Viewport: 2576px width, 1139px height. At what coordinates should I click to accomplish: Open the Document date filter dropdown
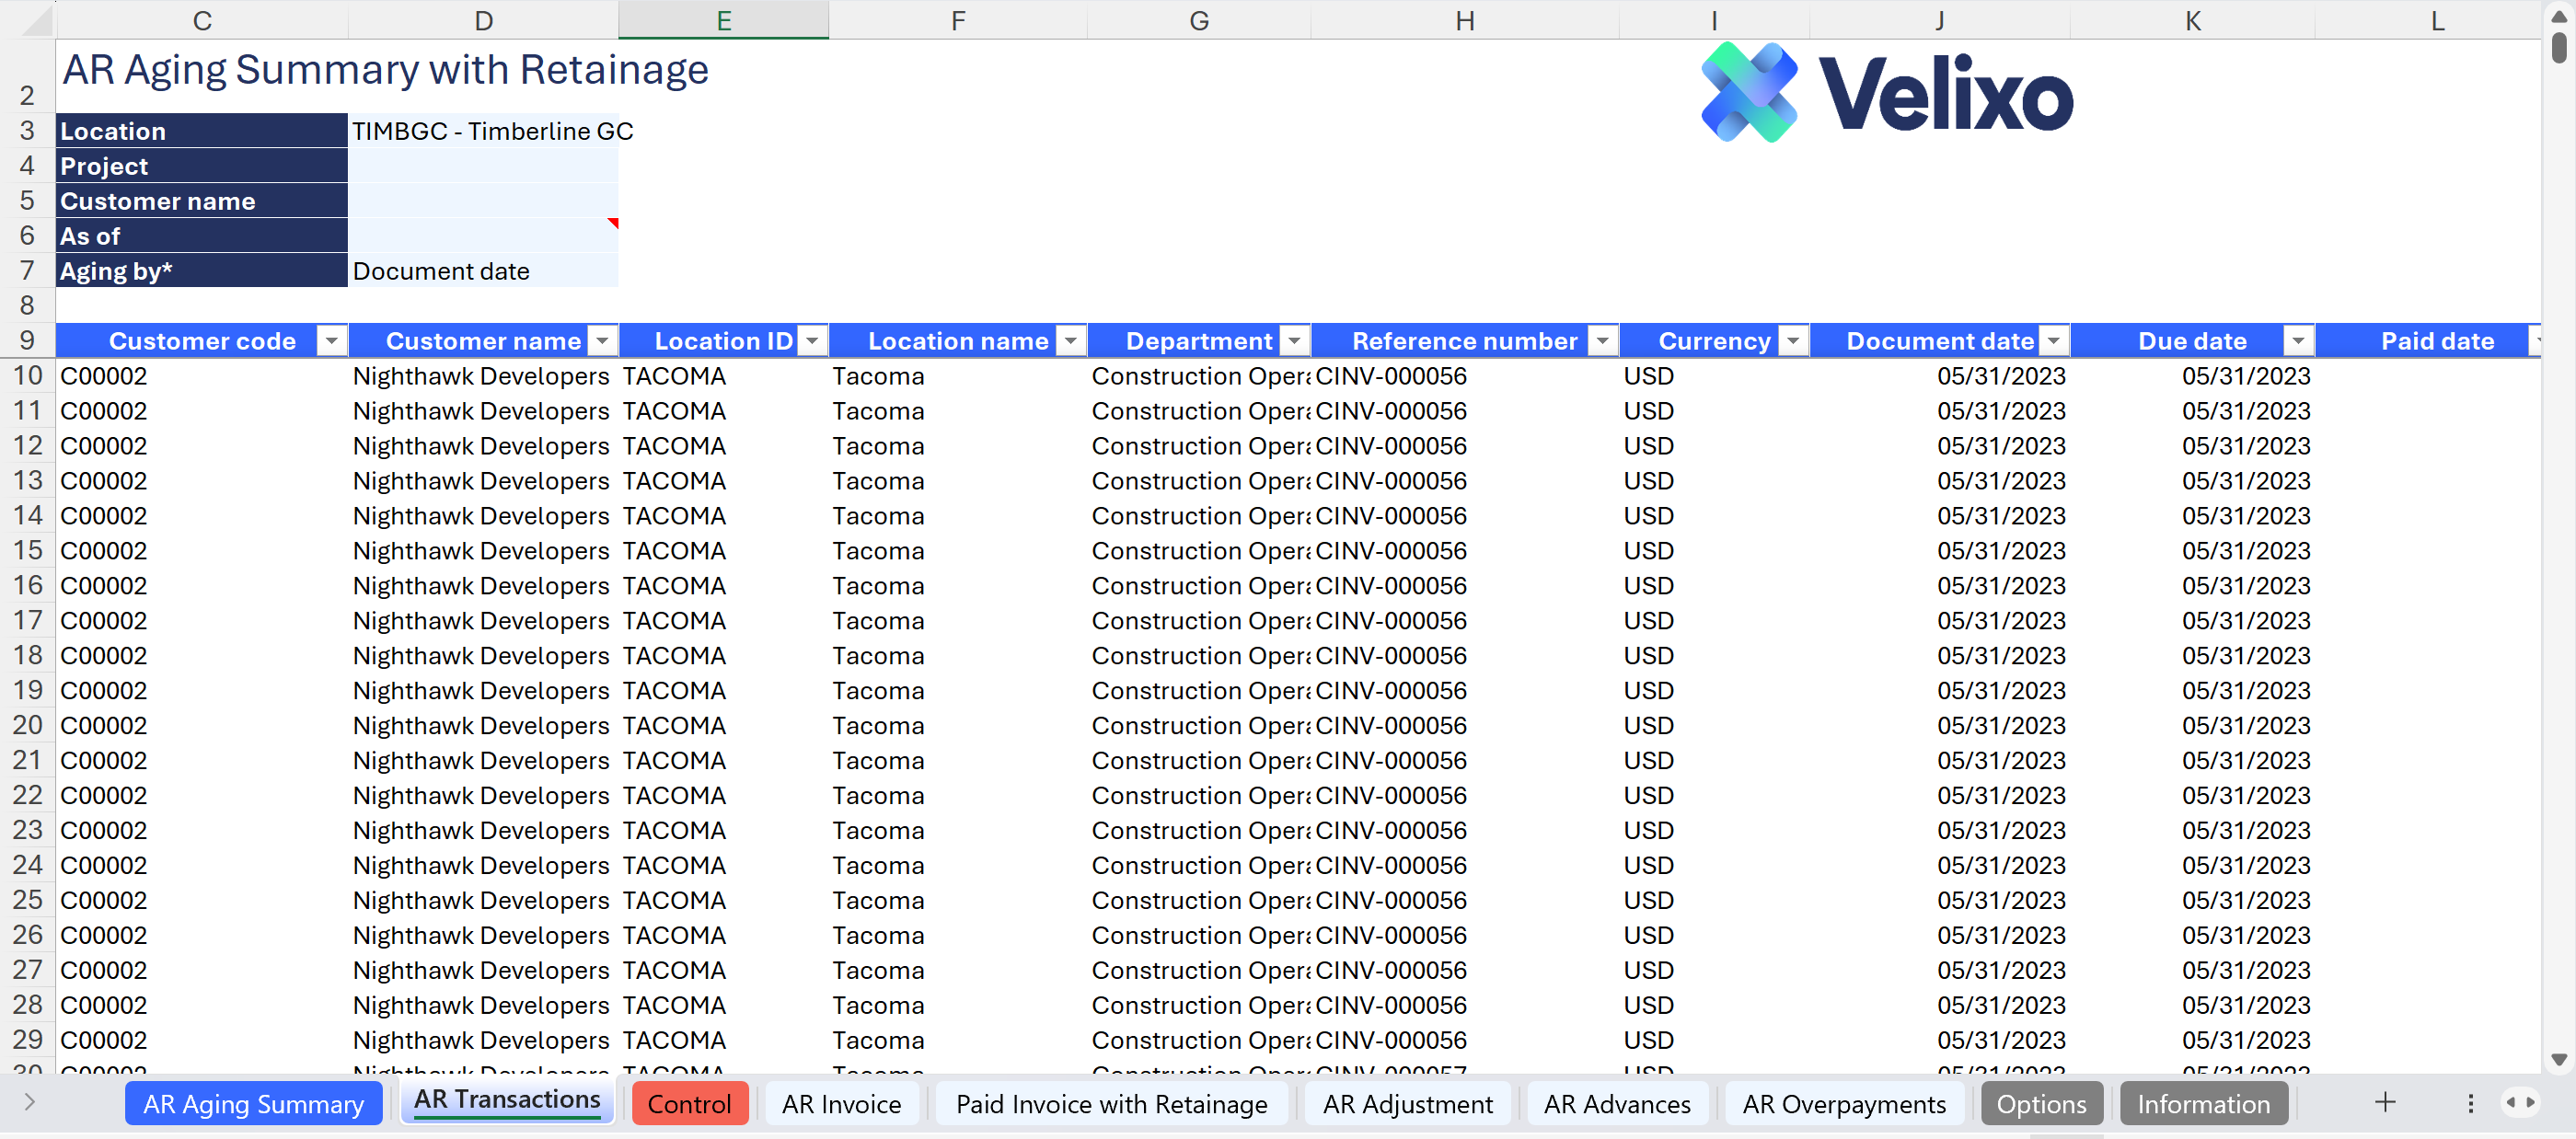pos(2053,341)
